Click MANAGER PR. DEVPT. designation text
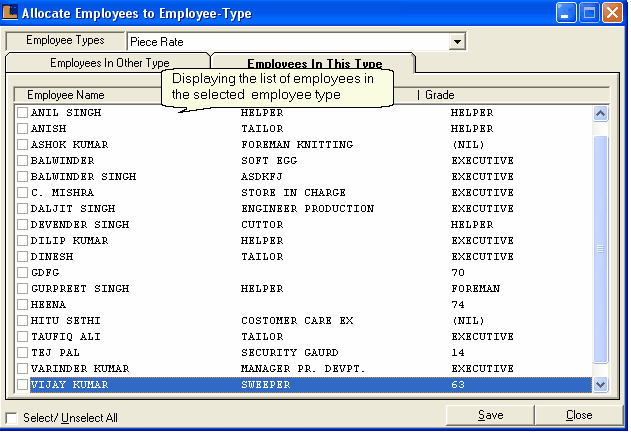 [x=303, y=368]
